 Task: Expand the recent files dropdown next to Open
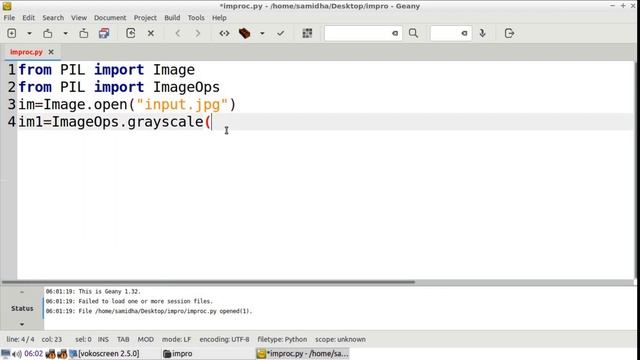(x=65, y=33)
